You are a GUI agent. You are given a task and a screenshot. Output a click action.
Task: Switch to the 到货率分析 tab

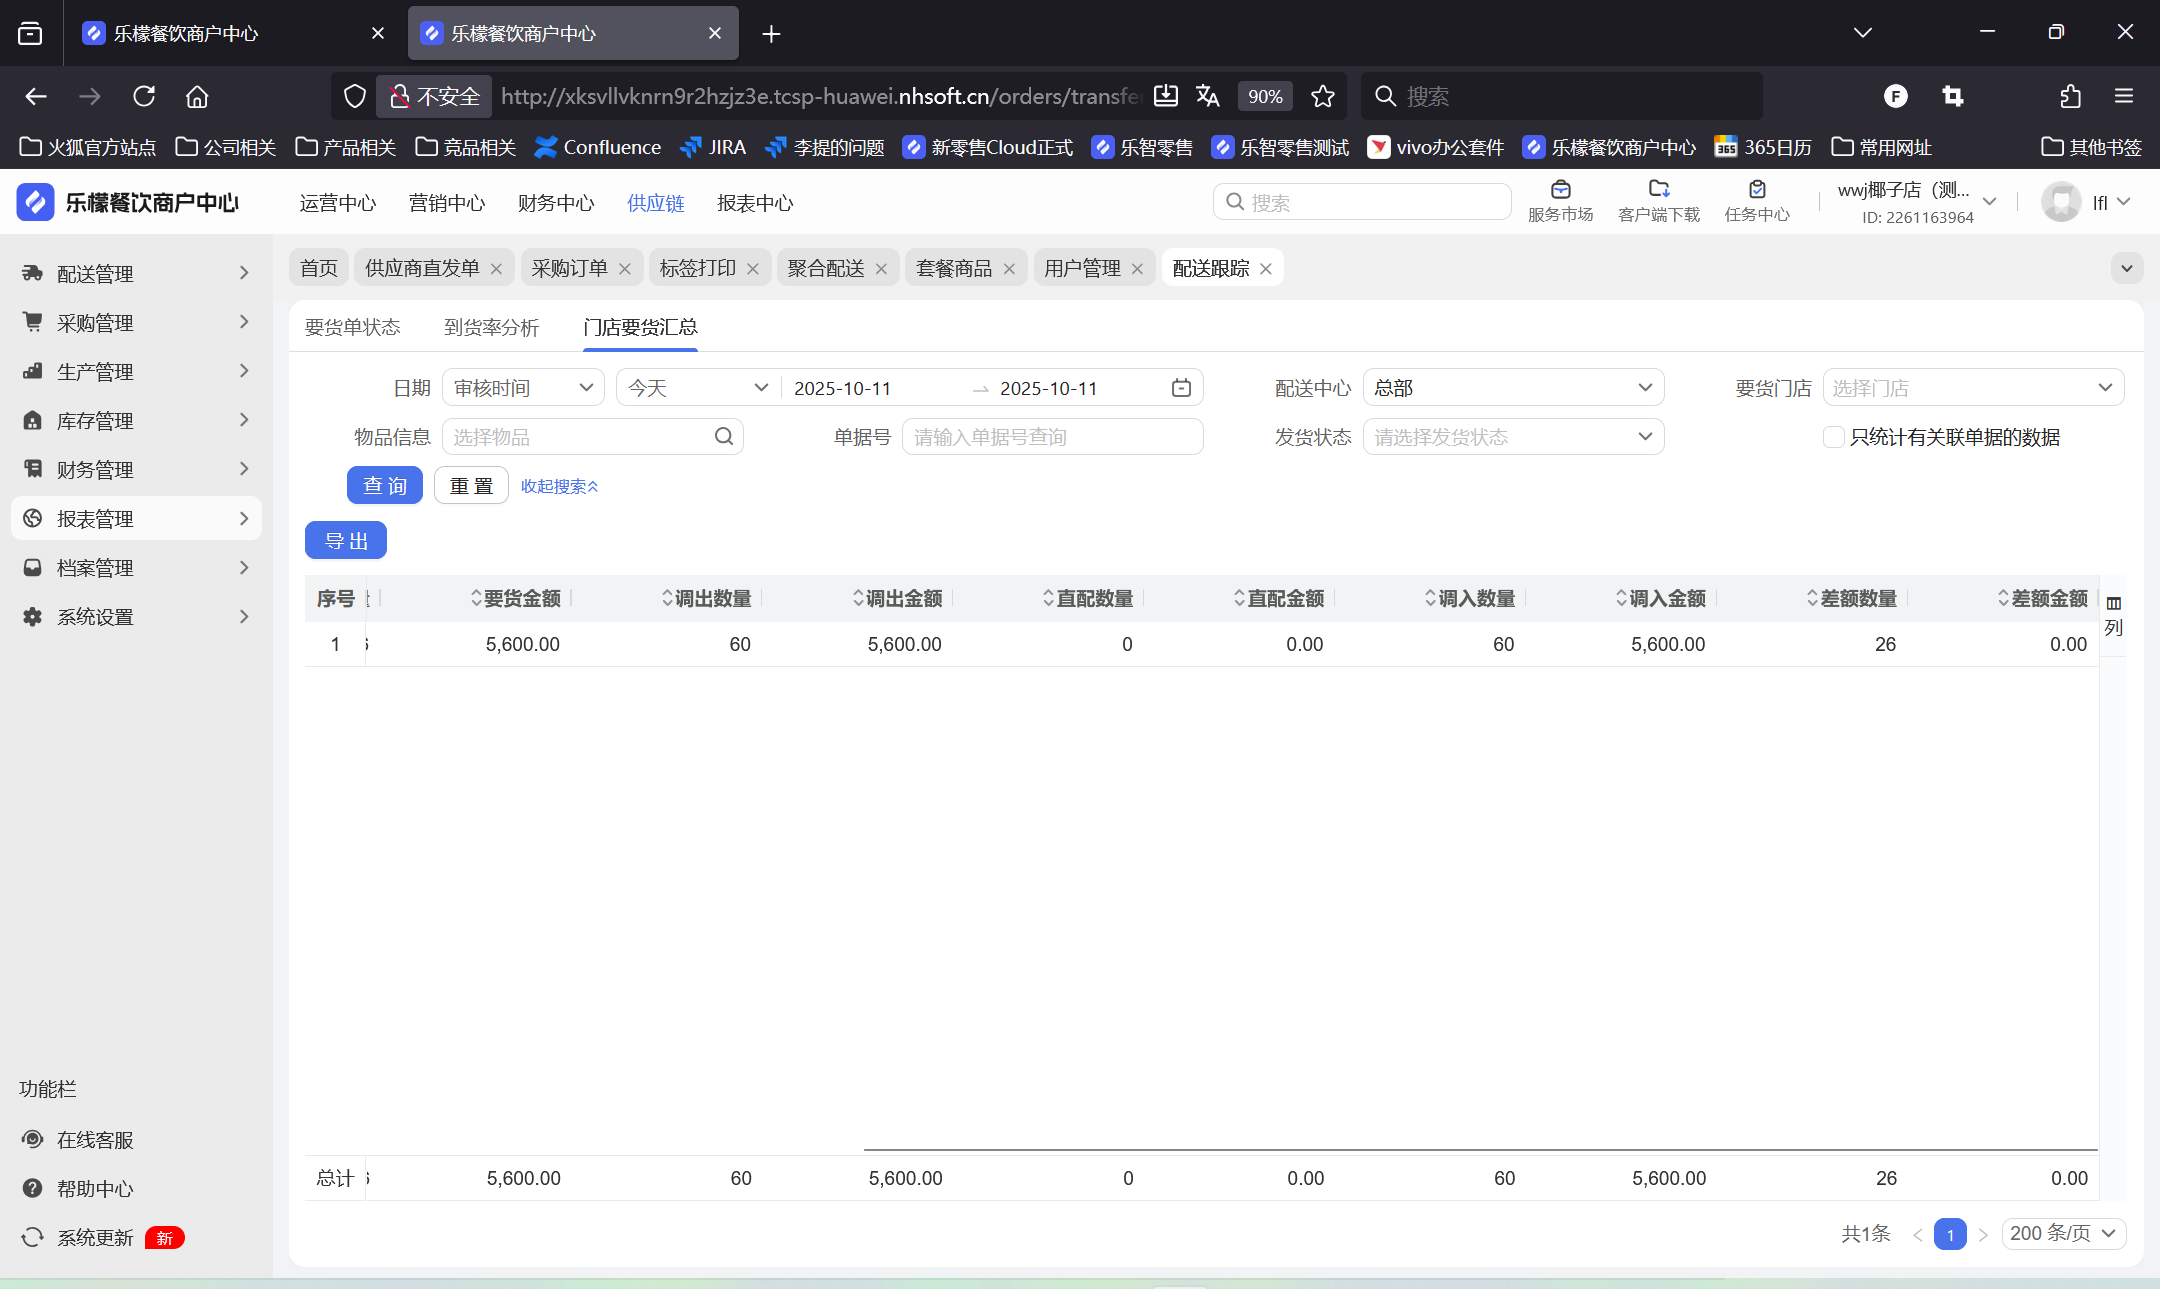(491, 327)
